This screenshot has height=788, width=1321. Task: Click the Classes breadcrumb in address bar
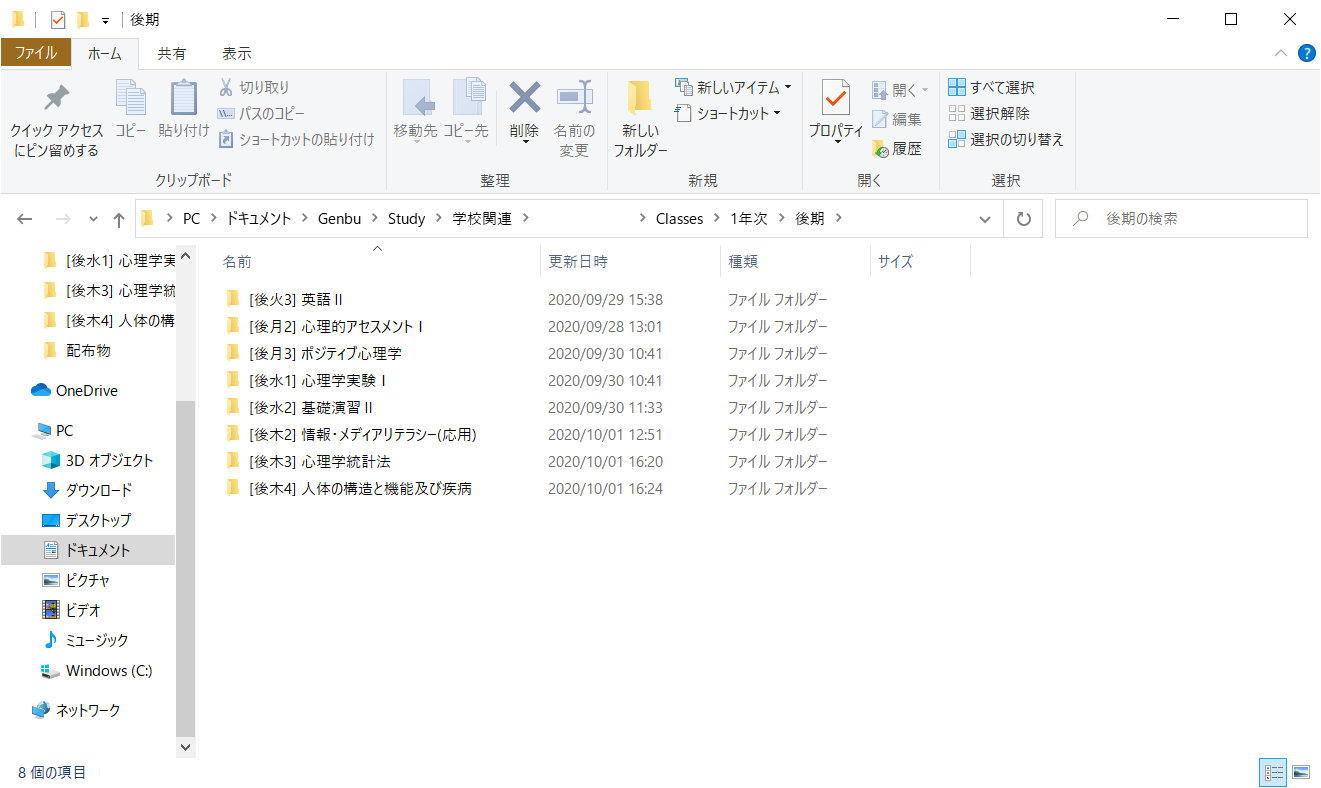click(679, 219)
